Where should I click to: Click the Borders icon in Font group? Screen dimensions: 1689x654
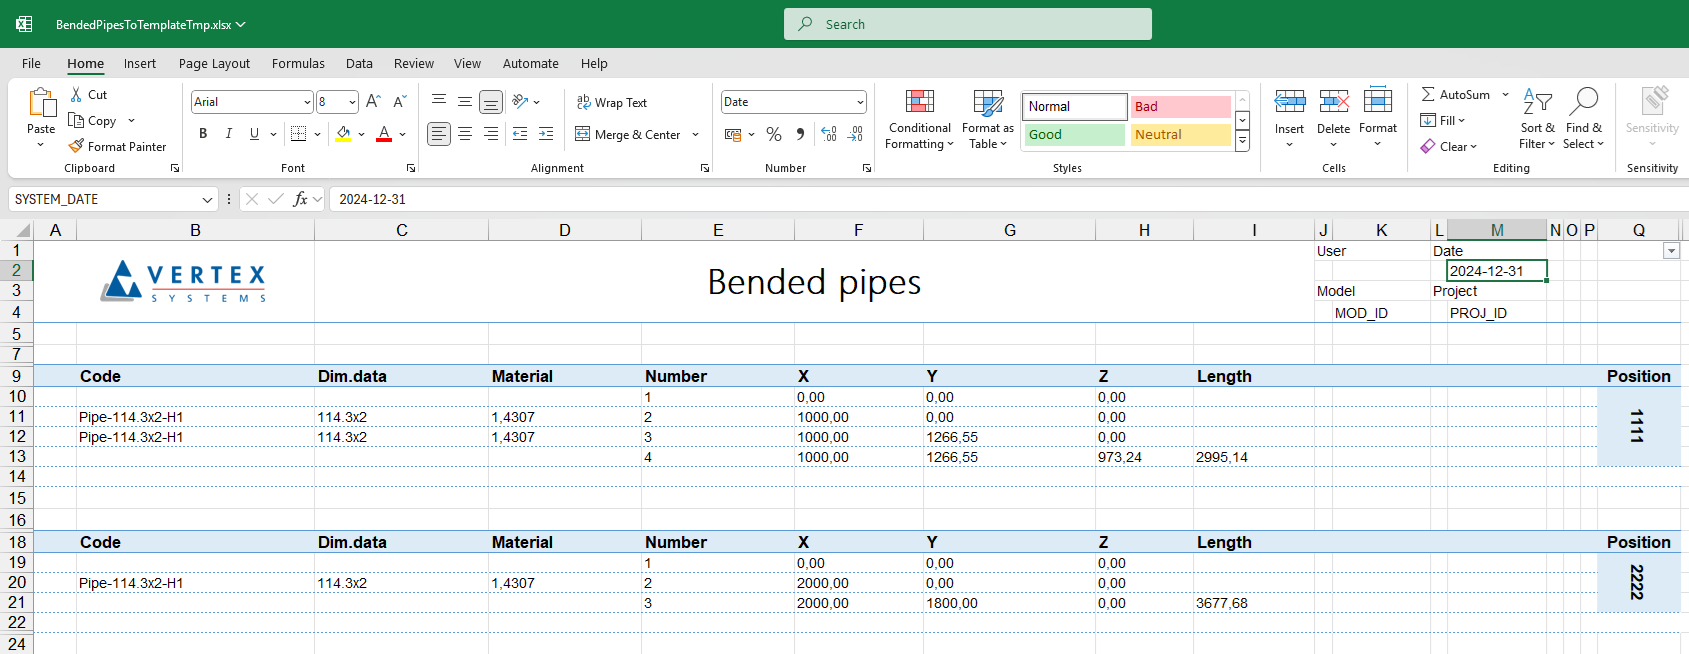(298, 134)
